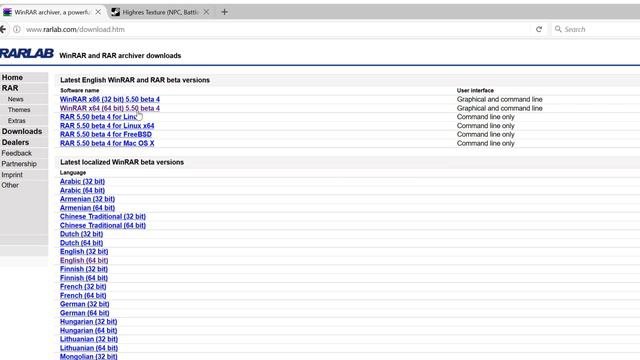Open Partnership in sidebar
The height and width of the screenshot is (360, 640).
point(19,164)
